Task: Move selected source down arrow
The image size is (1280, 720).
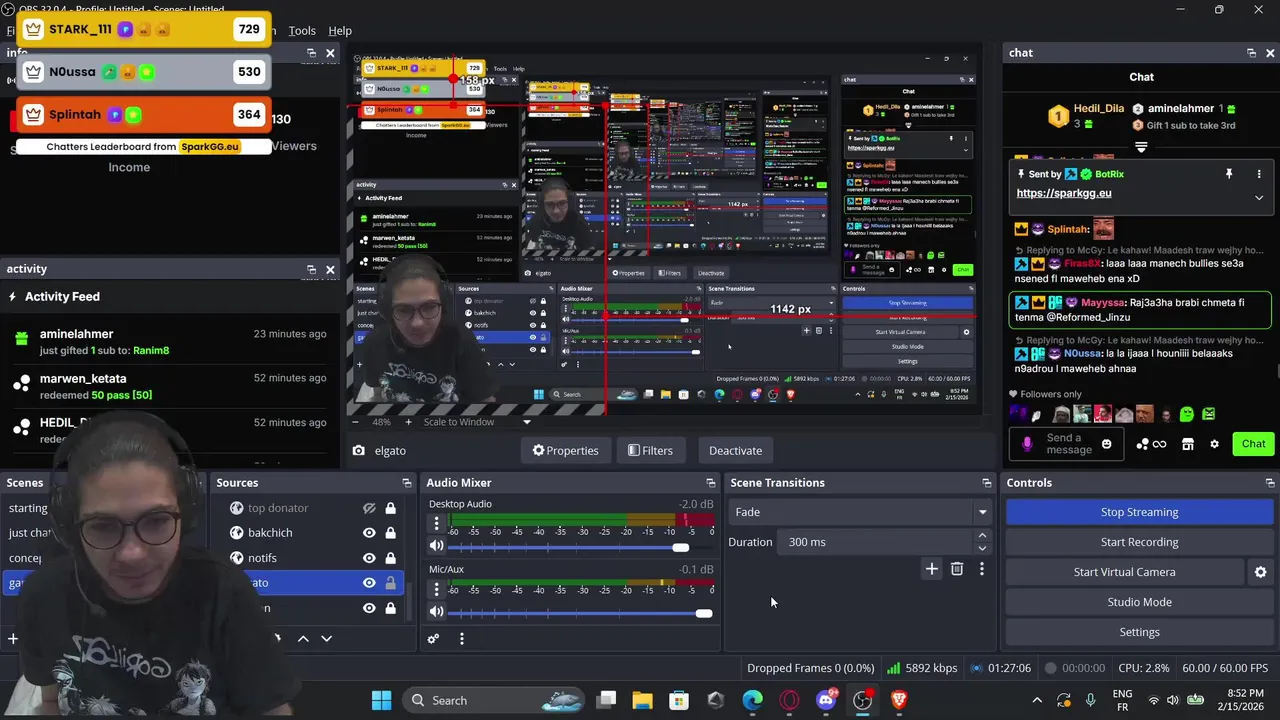Action: click(326, 638)
